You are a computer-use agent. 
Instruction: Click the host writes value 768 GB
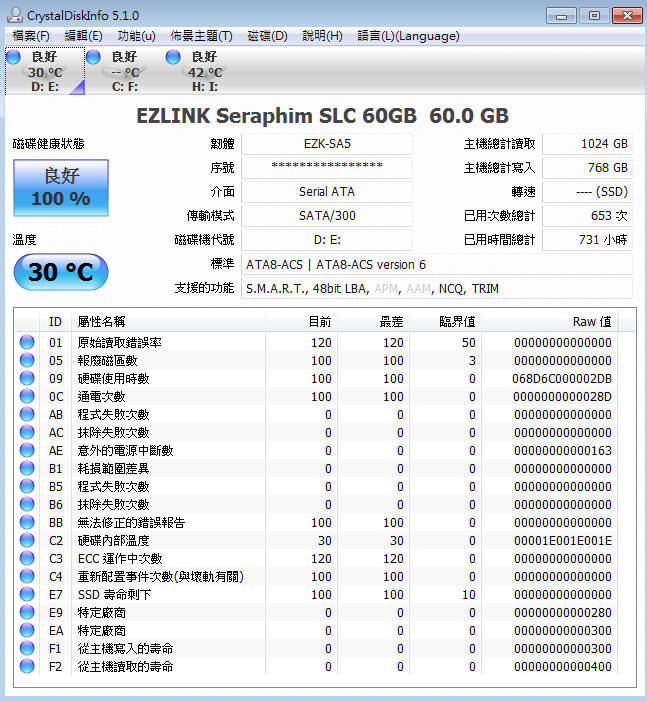click(587, 168)
